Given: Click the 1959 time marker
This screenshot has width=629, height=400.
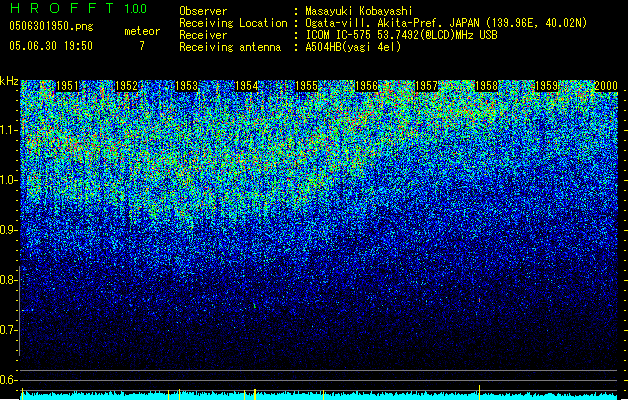Looking at the screenshot, I should click(x=546, y=86).
